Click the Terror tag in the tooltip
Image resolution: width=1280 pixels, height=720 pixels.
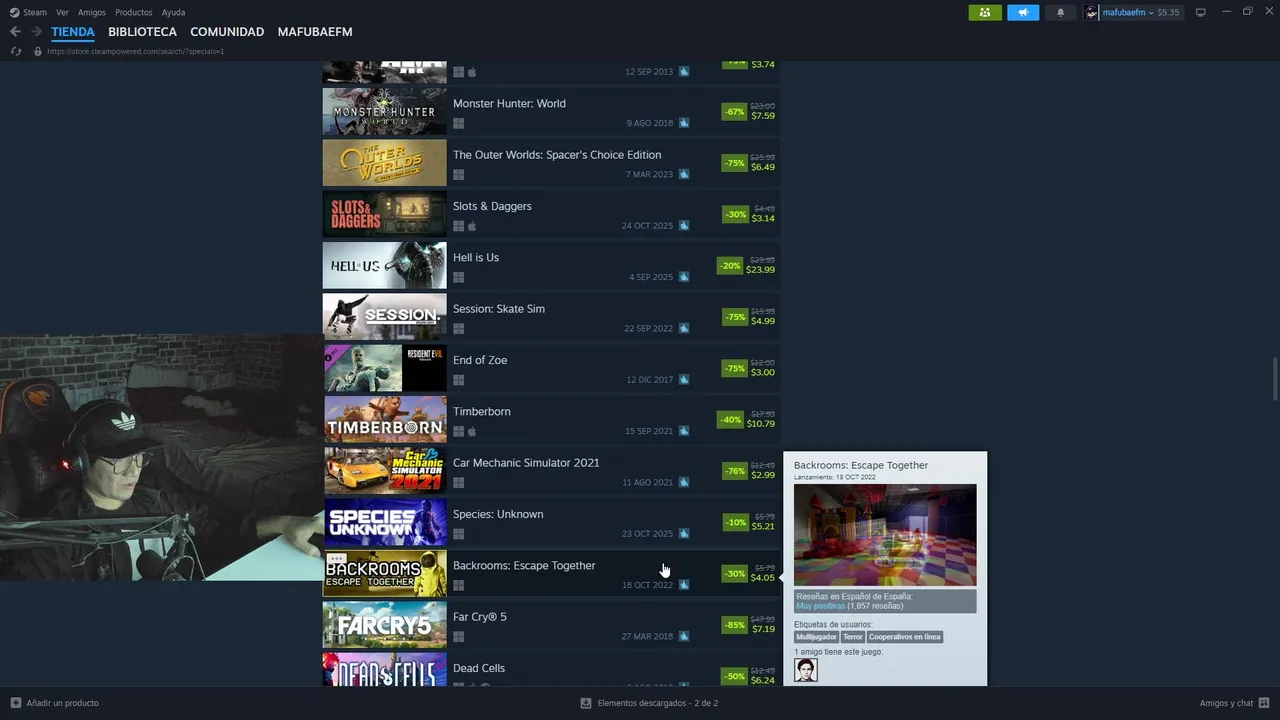[x=853, y=637]
